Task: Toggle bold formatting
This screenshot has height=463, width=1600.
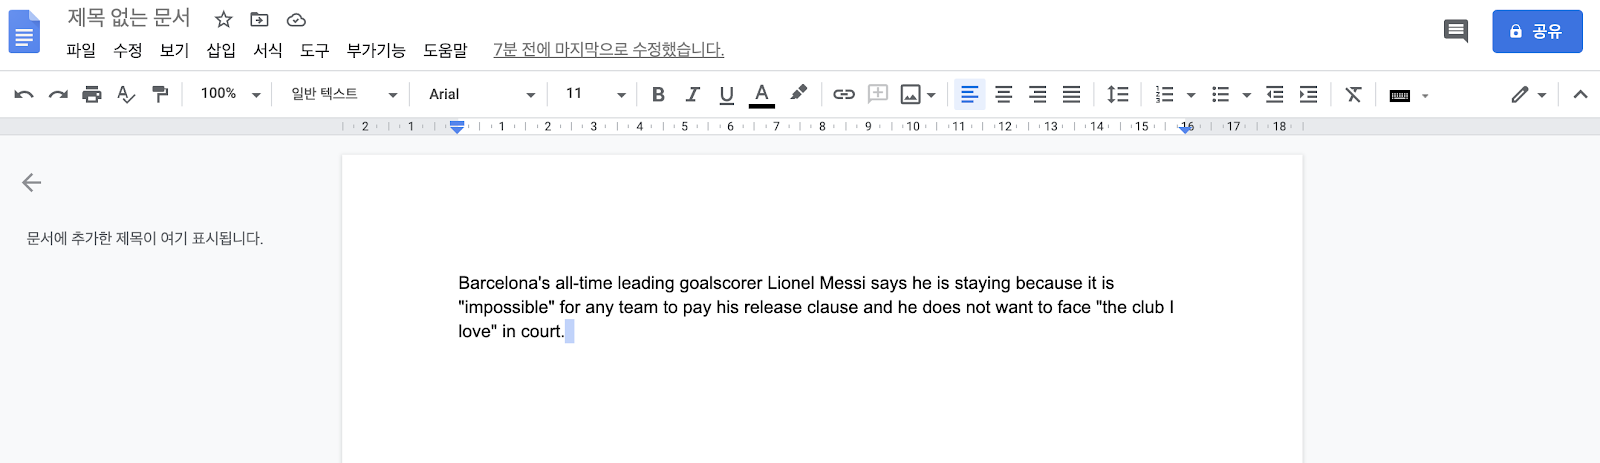Action: point(658,94)
